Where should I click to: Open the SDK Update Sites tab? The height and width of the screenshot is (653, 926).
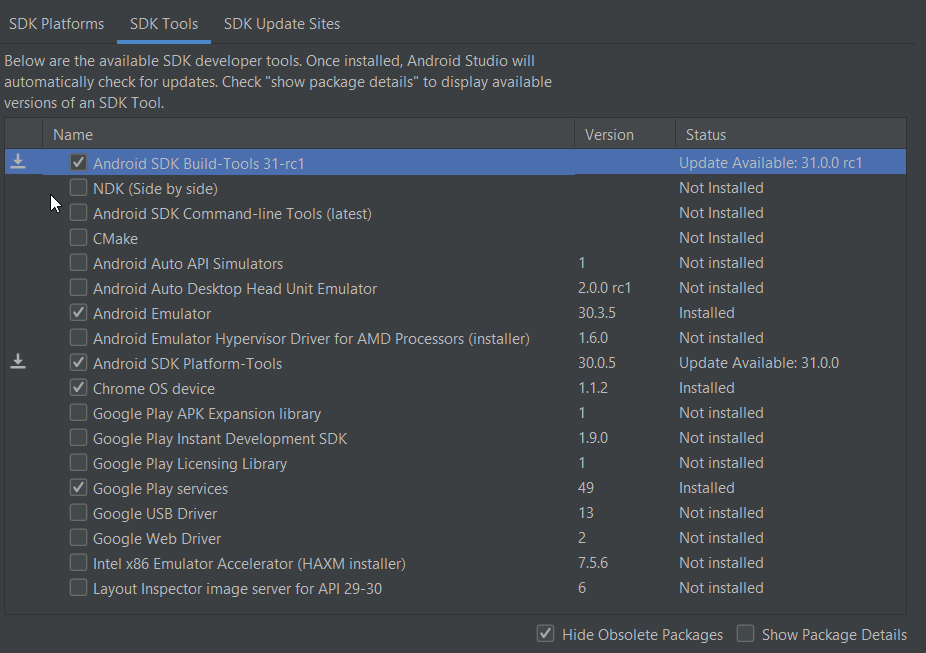tap(282, 23)
